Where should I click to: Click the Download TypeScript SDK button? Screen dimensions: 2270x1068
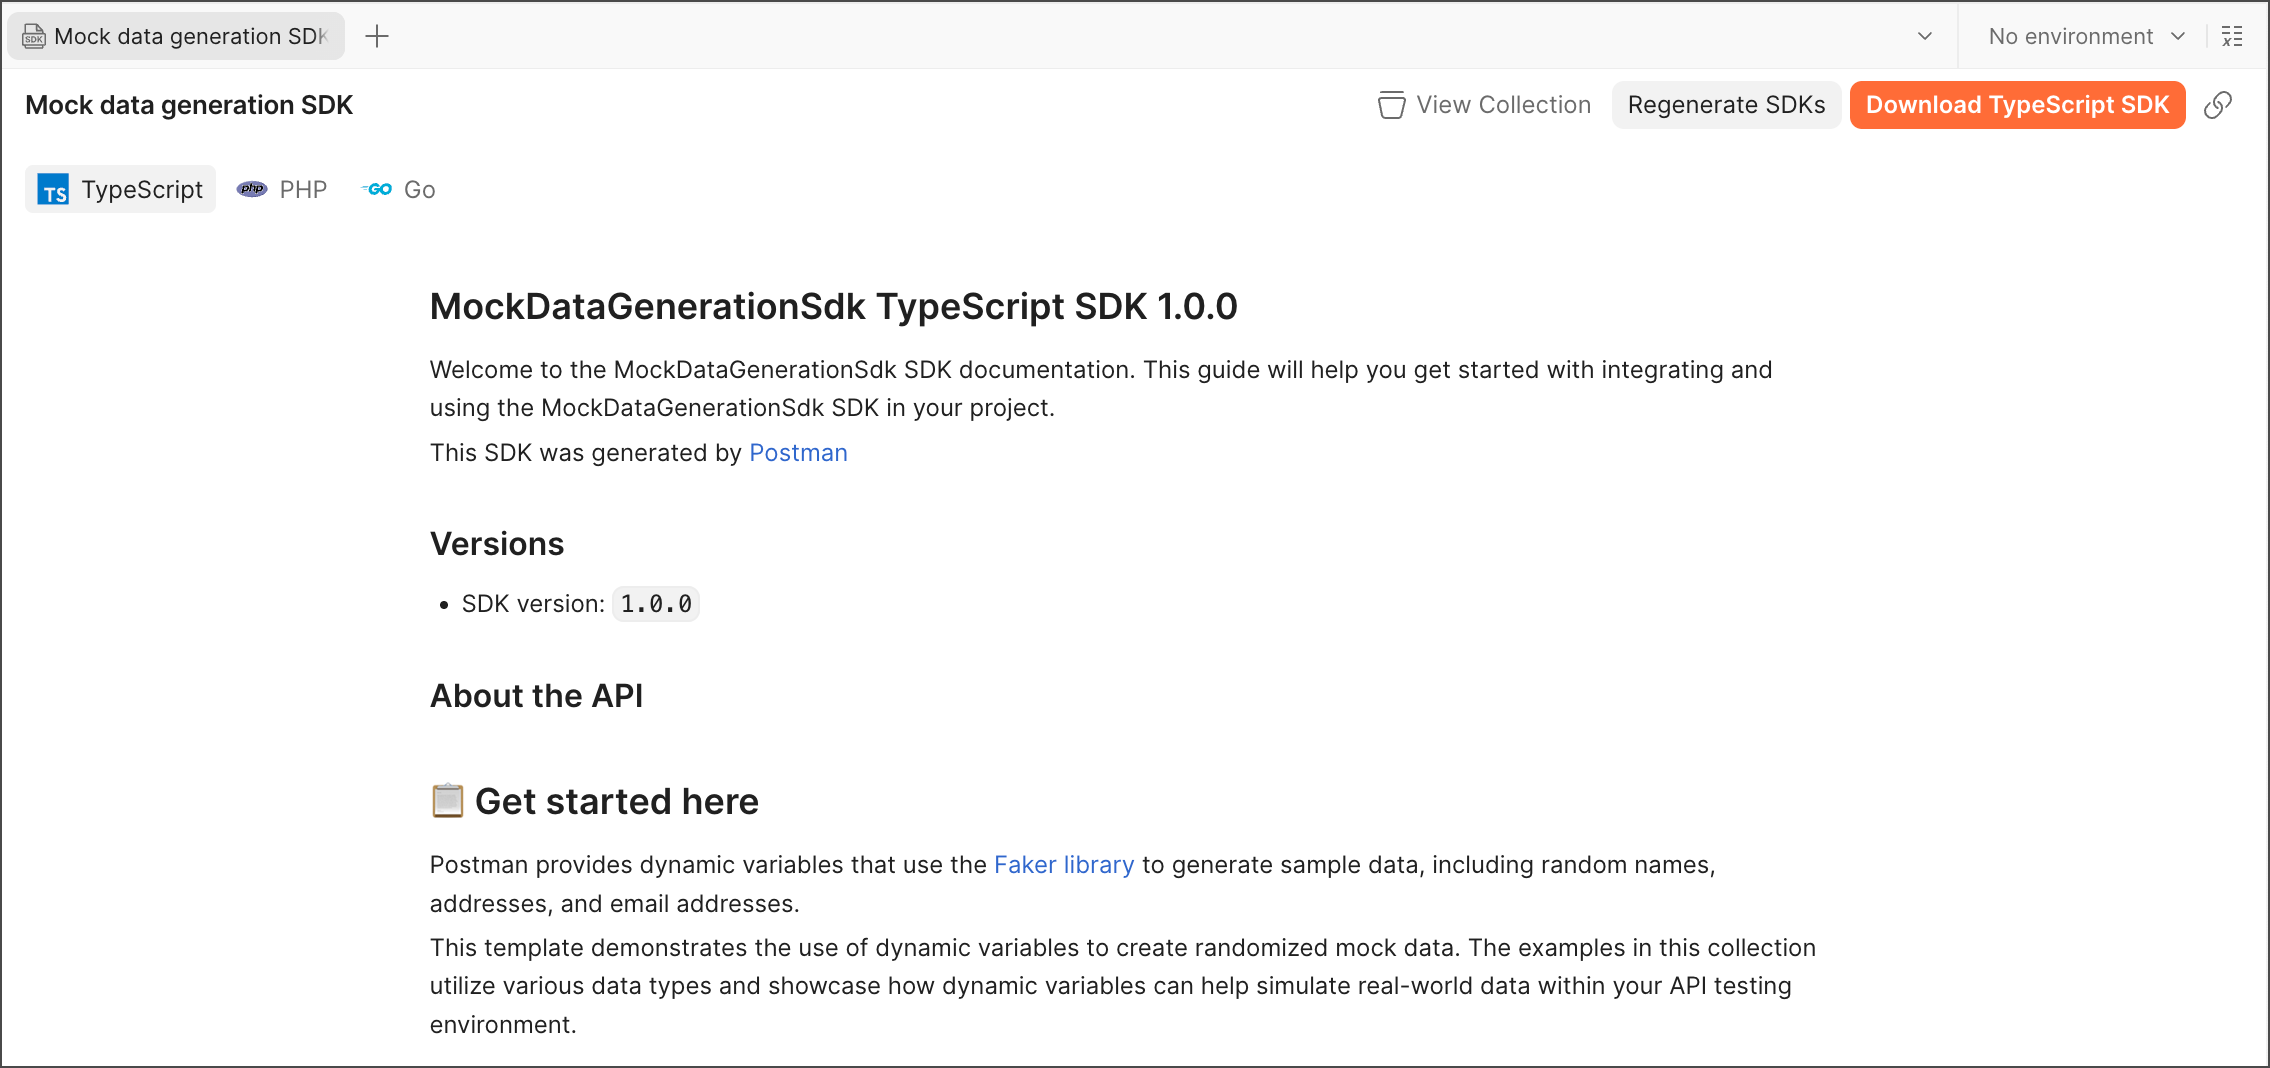point(2016,105)
